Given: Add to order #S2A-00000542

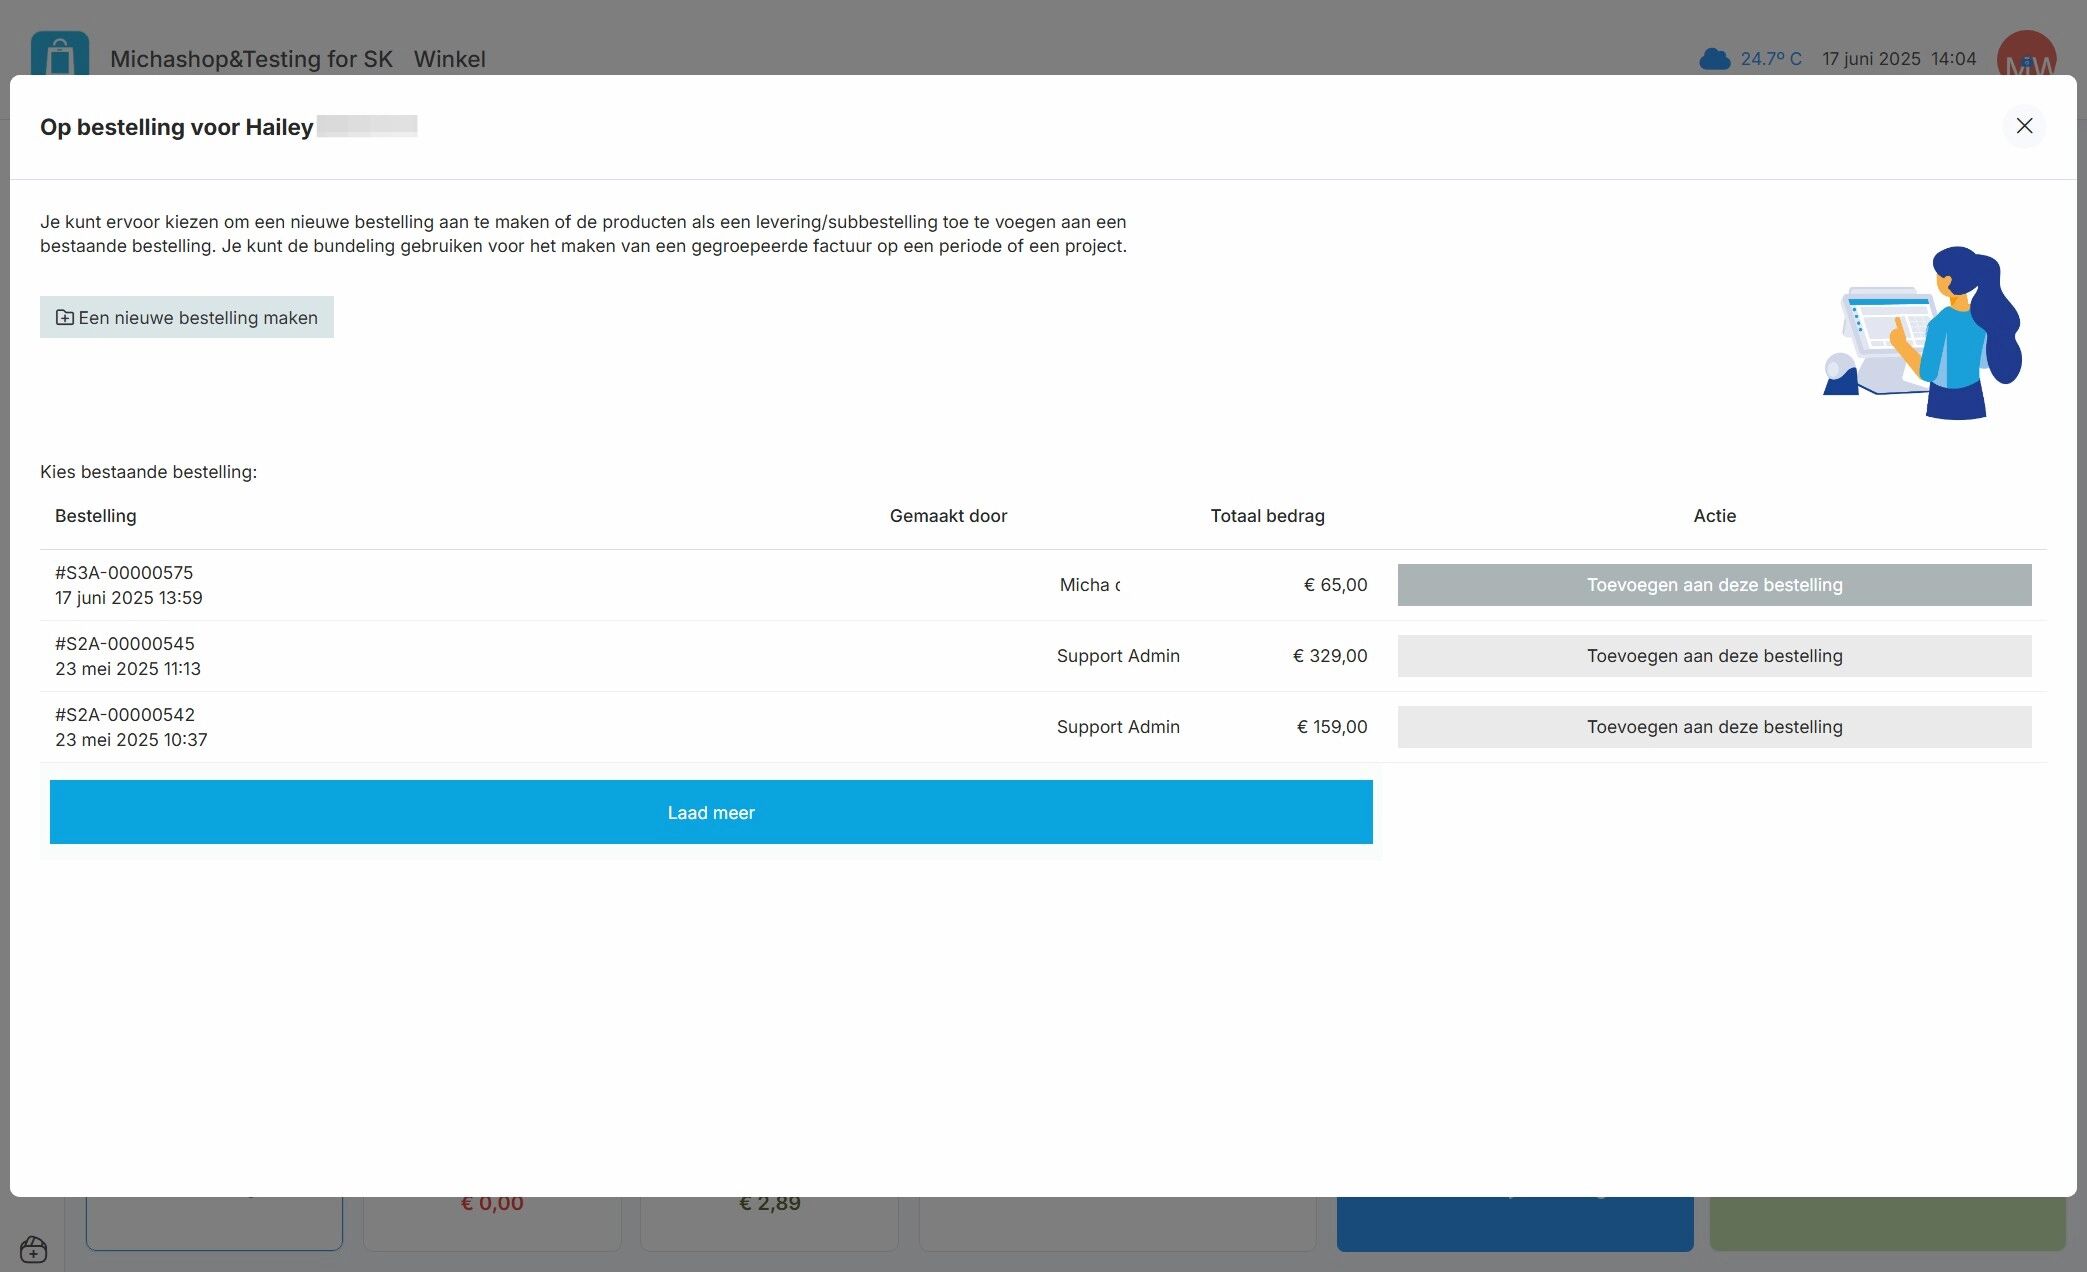Looking at the screenshot, I should pos(1713,727).
